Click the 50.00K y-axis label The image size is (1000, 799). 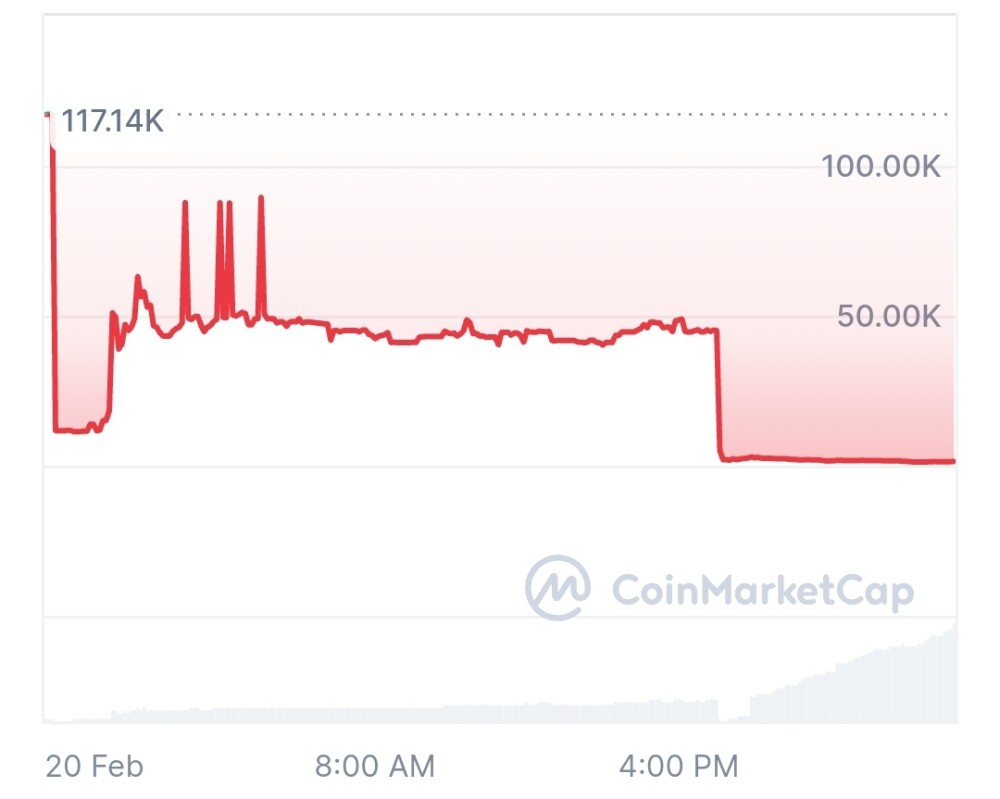click(x=889, y=317)
